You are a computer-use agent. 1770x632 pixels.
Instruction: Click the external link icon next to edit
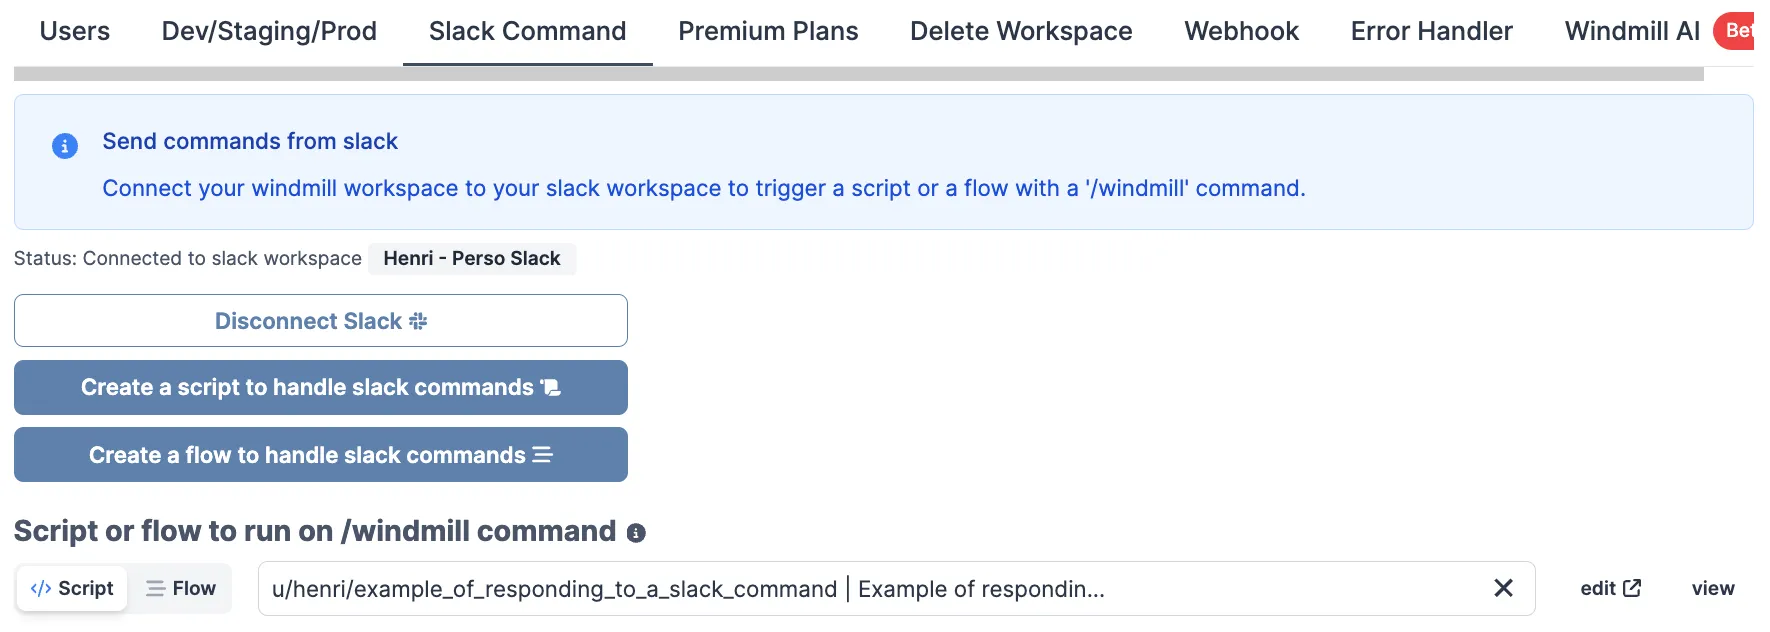tap(1632, 588)
